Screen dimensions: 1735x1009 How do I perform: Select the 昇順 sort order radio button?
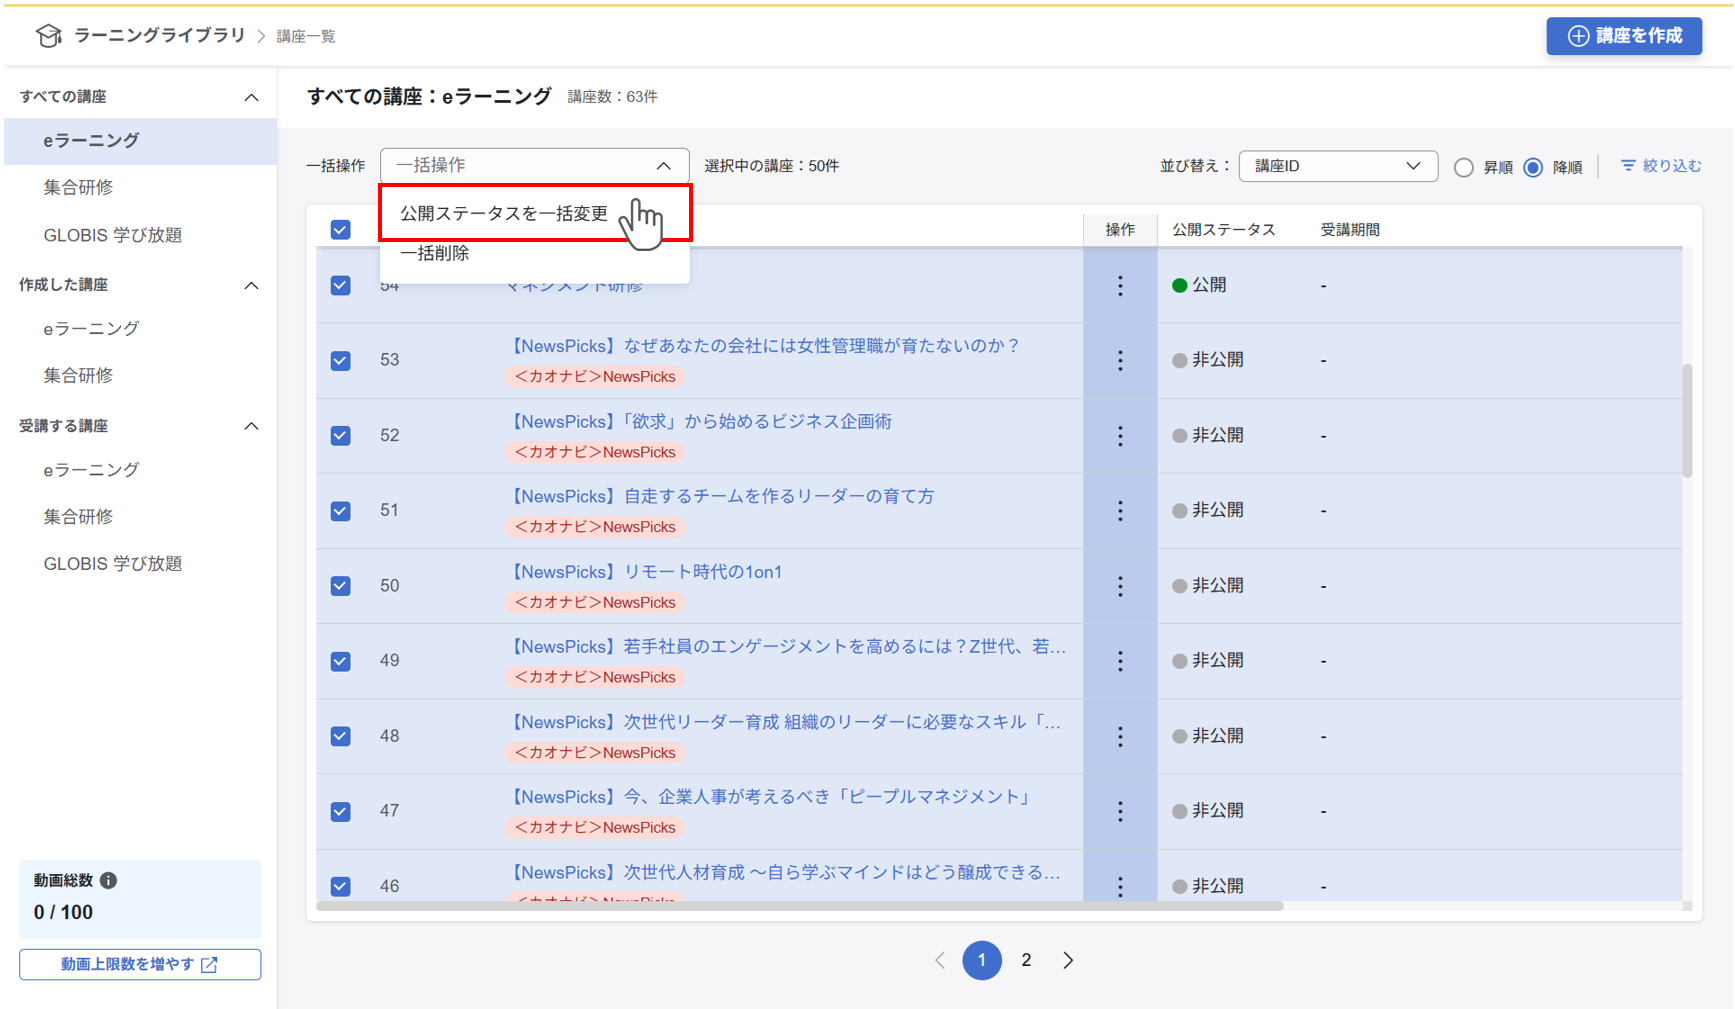[x=1463, y=167]
